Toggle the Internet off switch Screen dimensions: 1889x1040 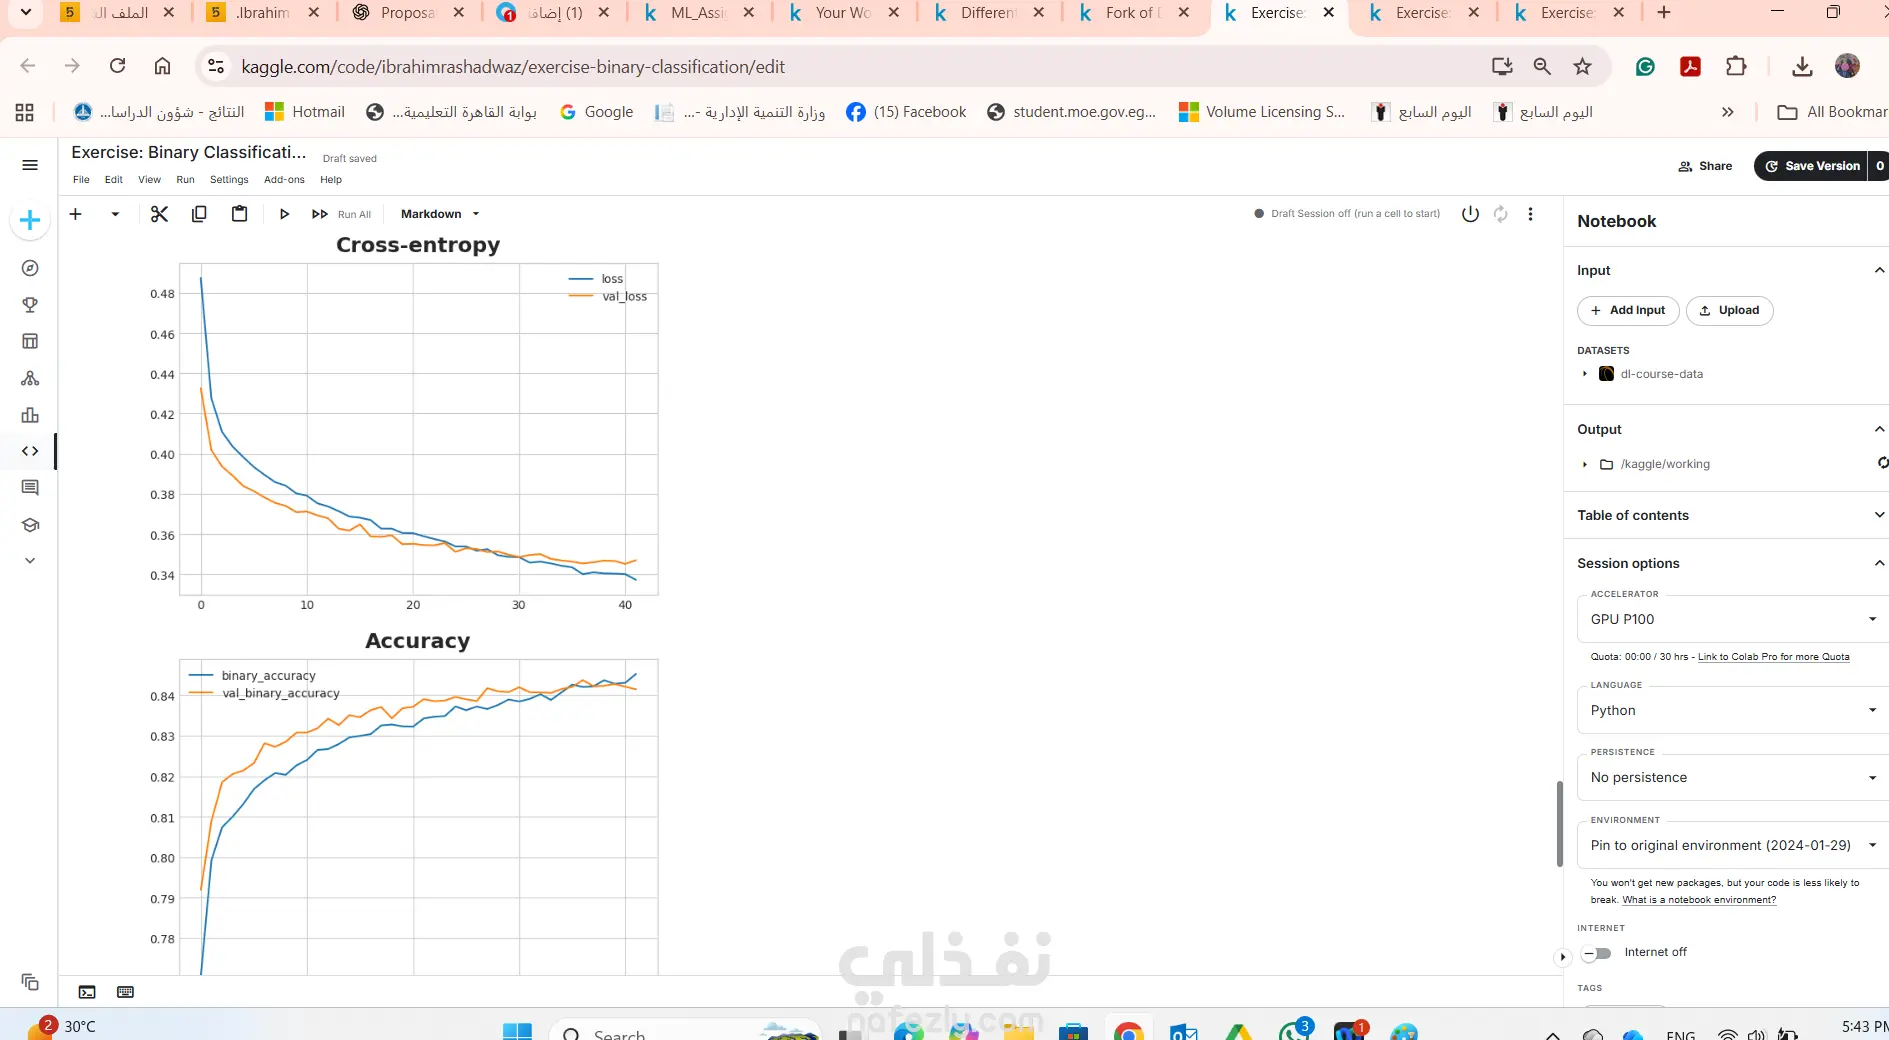pos(1597,953)
